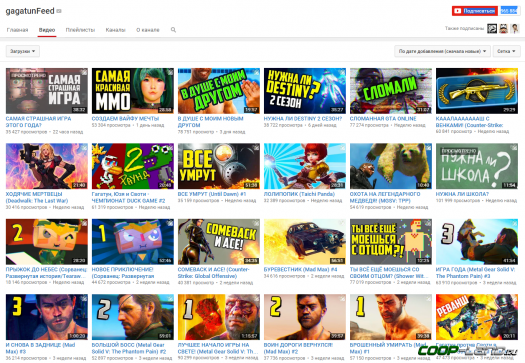
Task: Click the БУРЕВЕСТНИК (Mad Max) #4 title
Action: pyautogui.click(x=300, y=269)
